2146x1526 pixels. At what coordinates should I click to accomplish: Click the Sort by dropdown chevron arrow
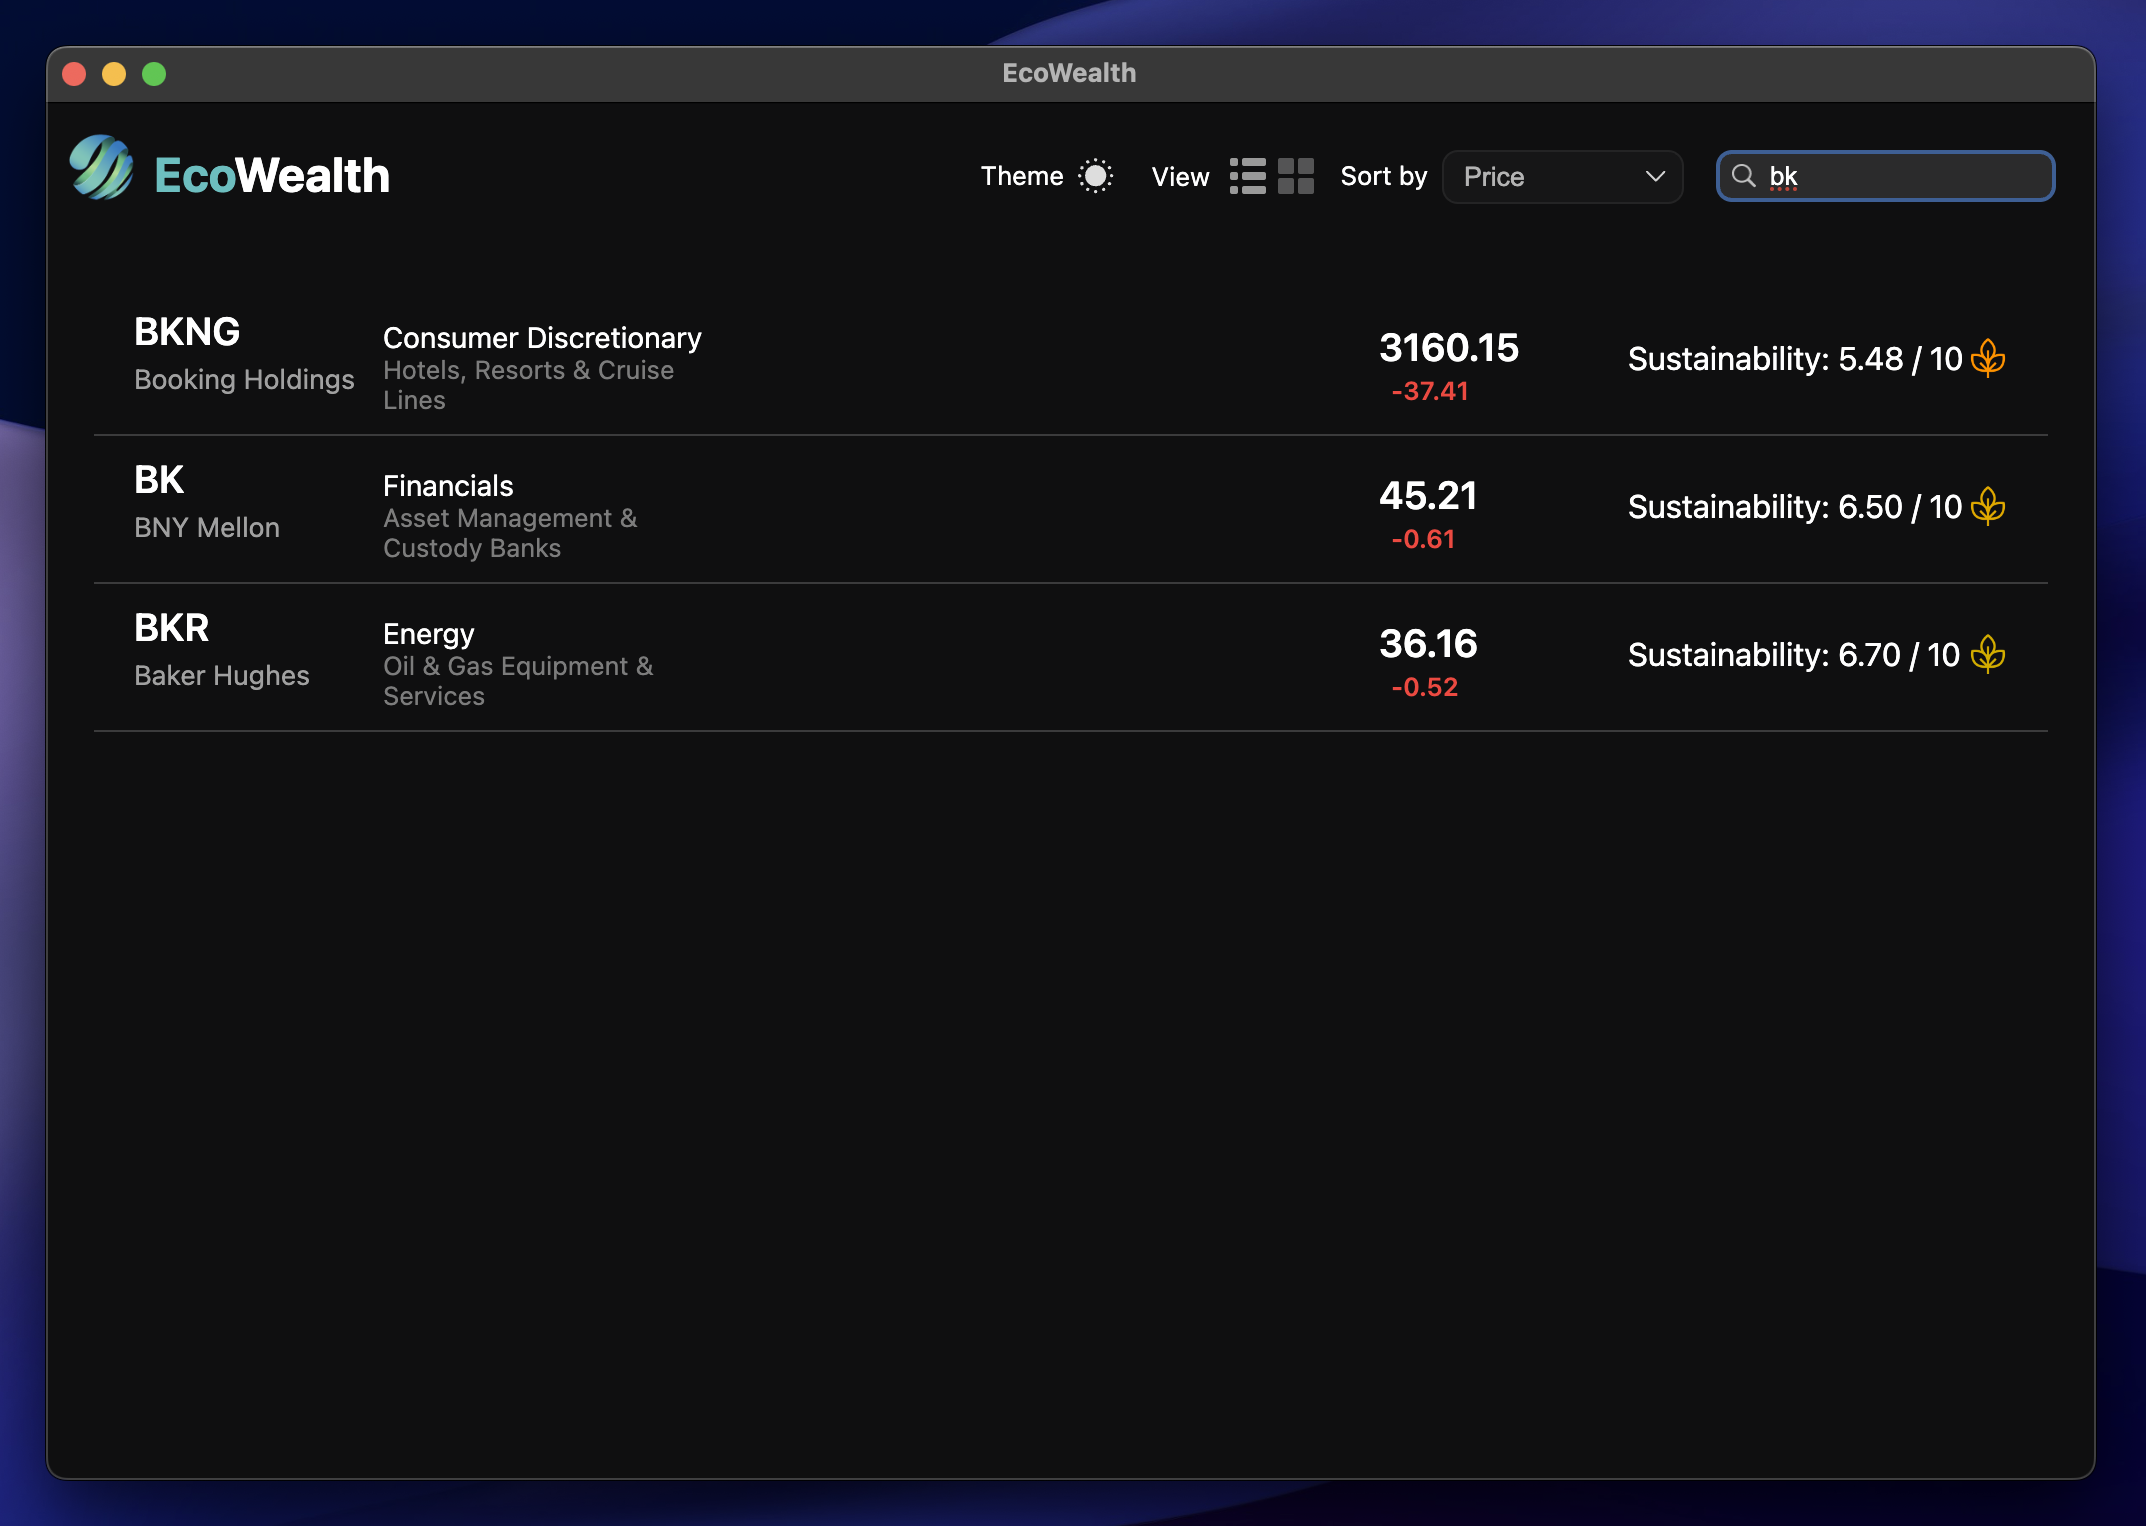[x=1655, y=177]
